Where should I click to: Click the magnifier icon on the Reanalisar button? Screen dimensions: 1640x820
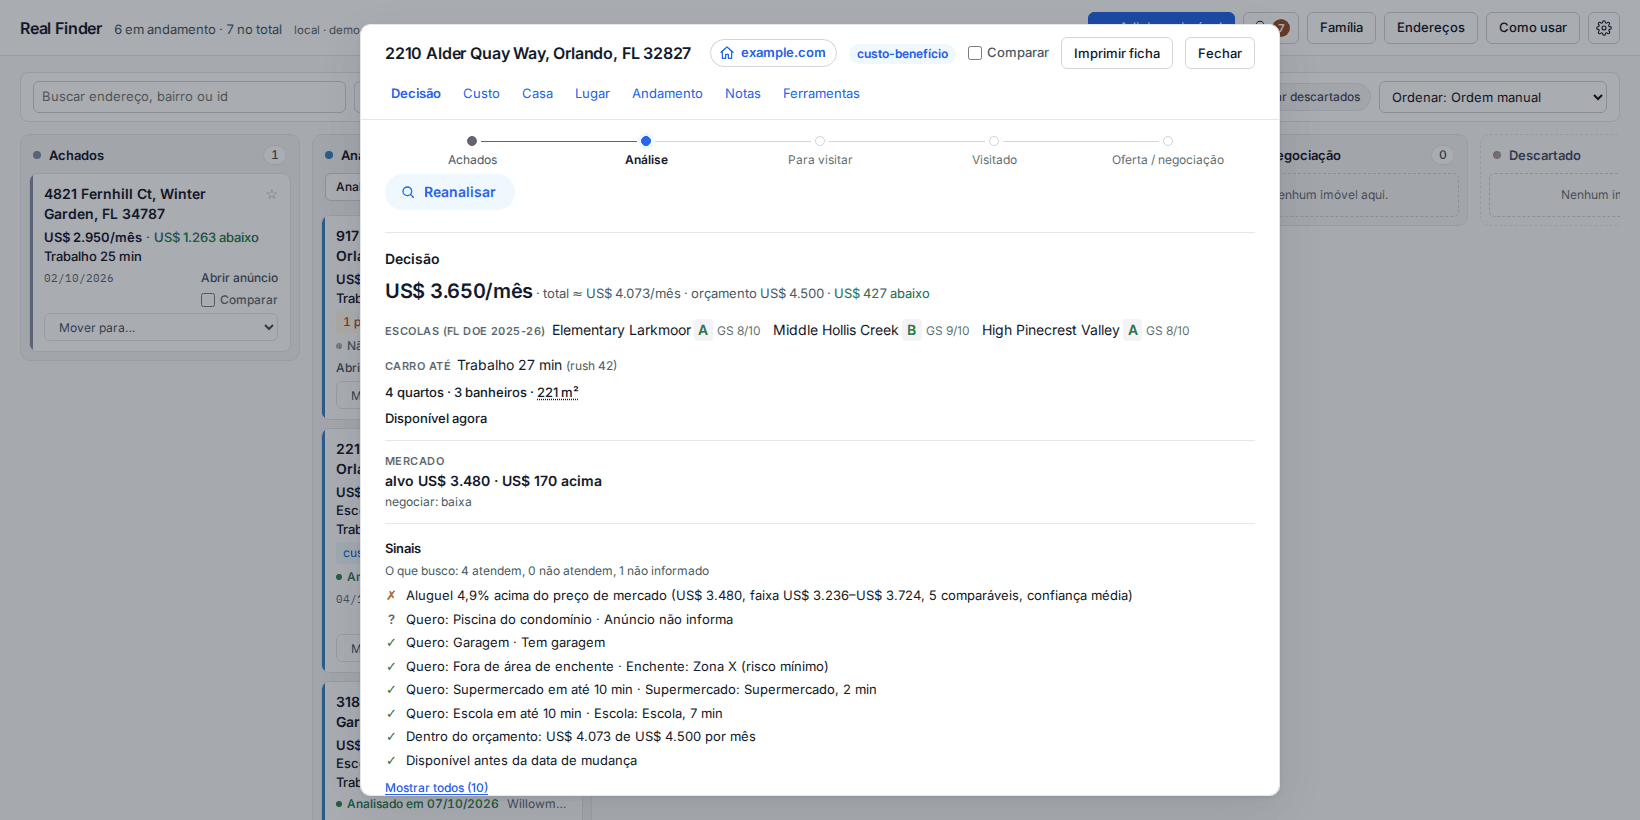point(408,192)
